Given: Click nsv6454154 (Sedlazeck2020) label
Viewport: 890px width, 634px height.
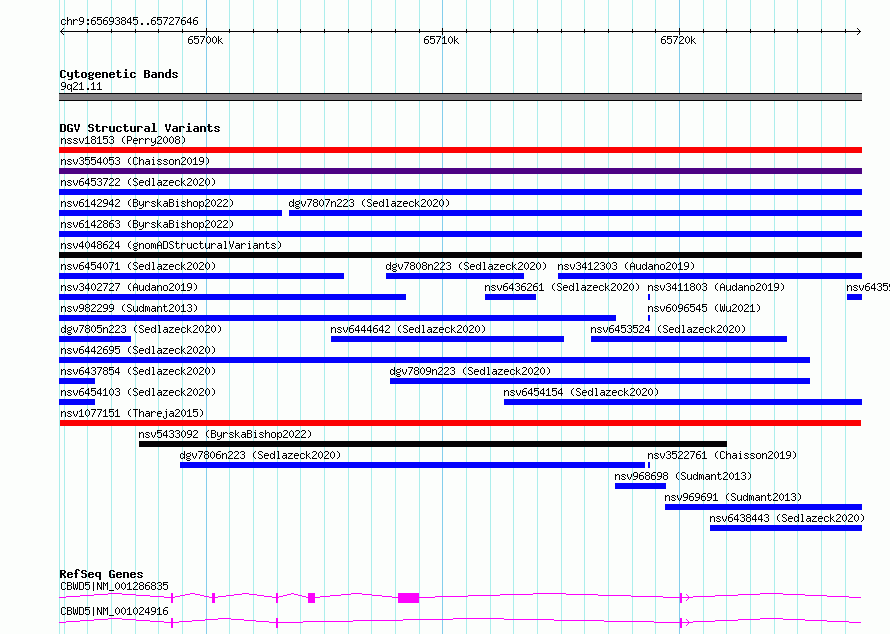Looking at the screenshot, I should point(581,392).
